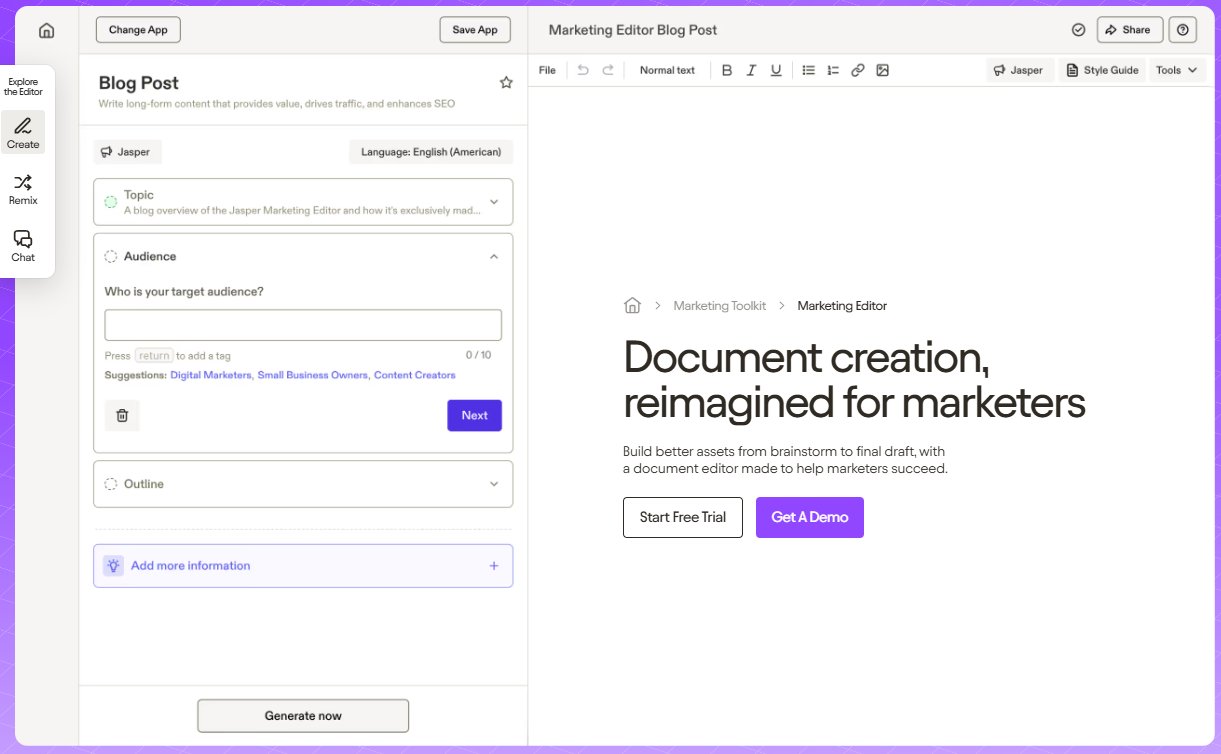
Task: Open the help question mark icon
Action: (x=1183, y=30)
